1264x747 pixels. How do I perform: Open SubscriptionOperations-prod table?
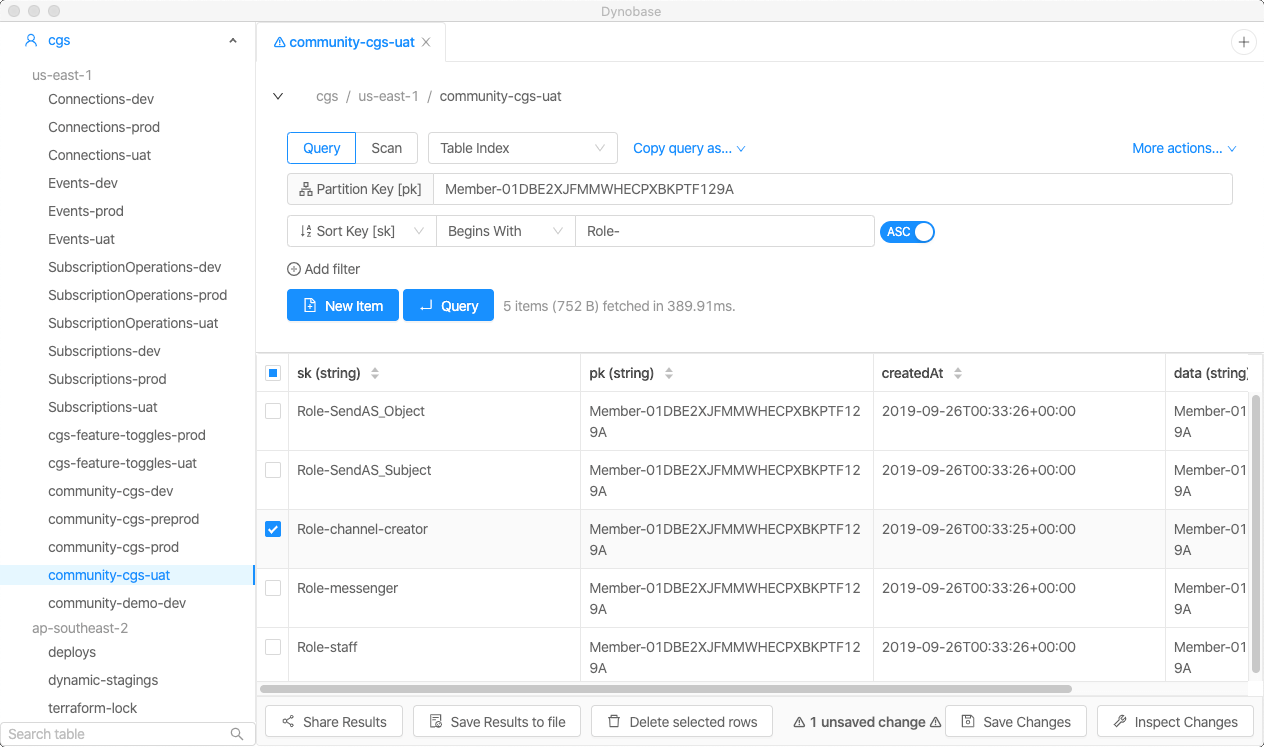[x=138, y=295]
